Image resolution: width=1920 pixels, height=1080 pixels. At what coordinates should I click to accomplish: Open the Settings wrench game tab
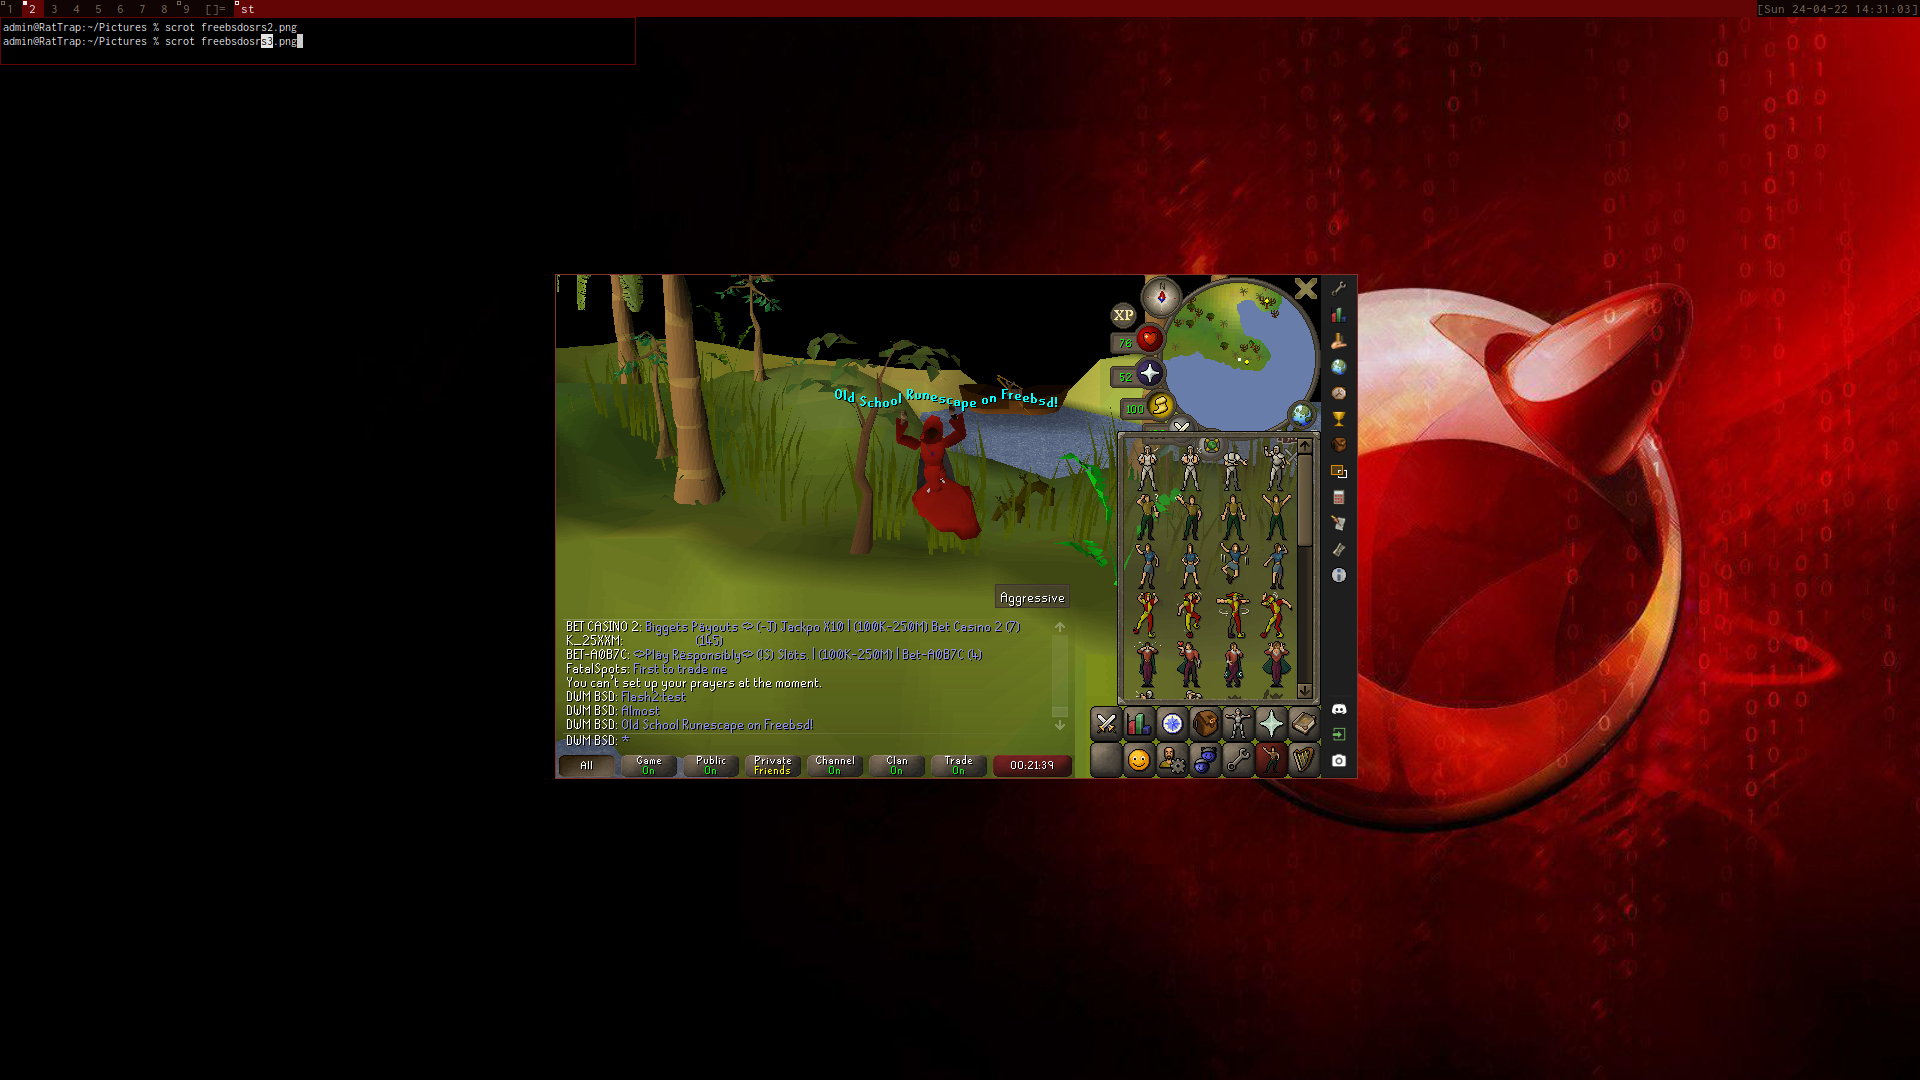click(x=1238, y=760)
